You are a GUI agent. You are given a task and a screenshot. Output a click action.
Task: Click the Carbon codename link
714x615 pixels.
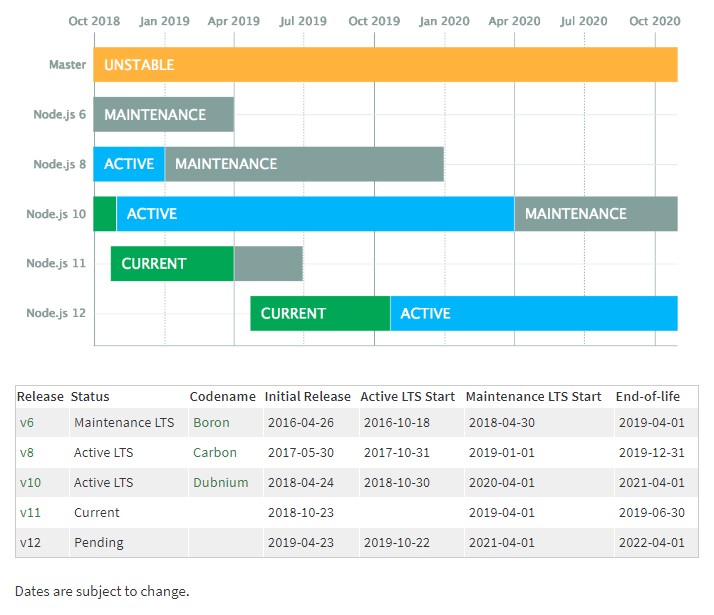(215, 452)
